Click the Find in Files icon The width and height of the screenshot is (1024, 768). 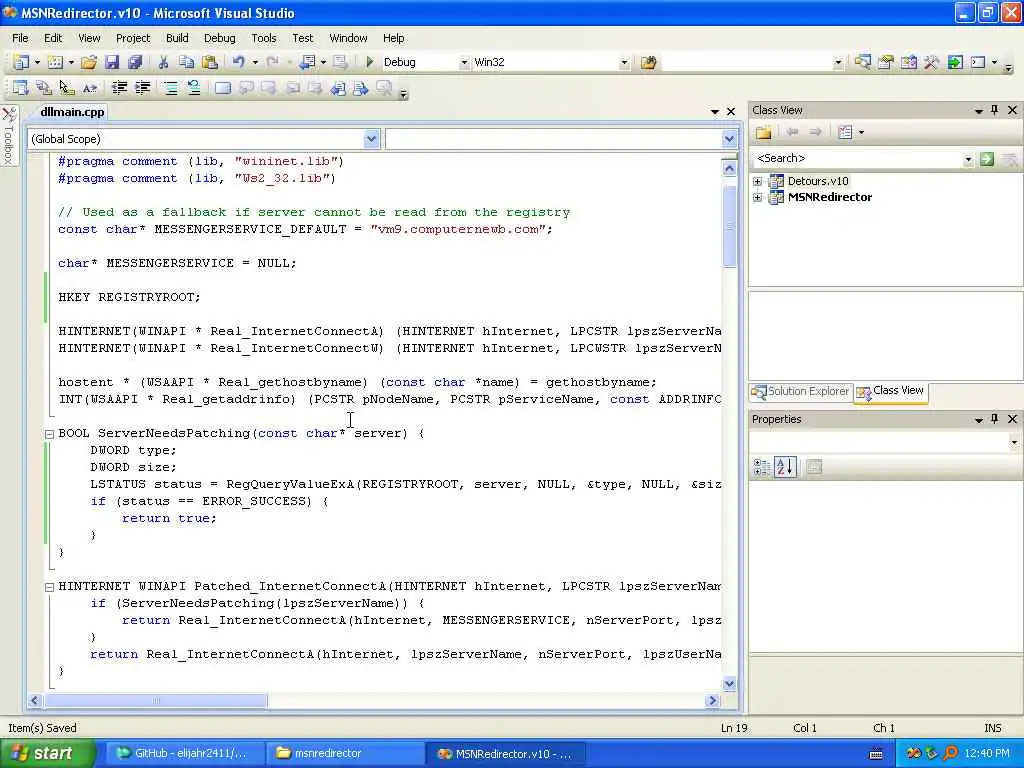click(x=648, y=62)
